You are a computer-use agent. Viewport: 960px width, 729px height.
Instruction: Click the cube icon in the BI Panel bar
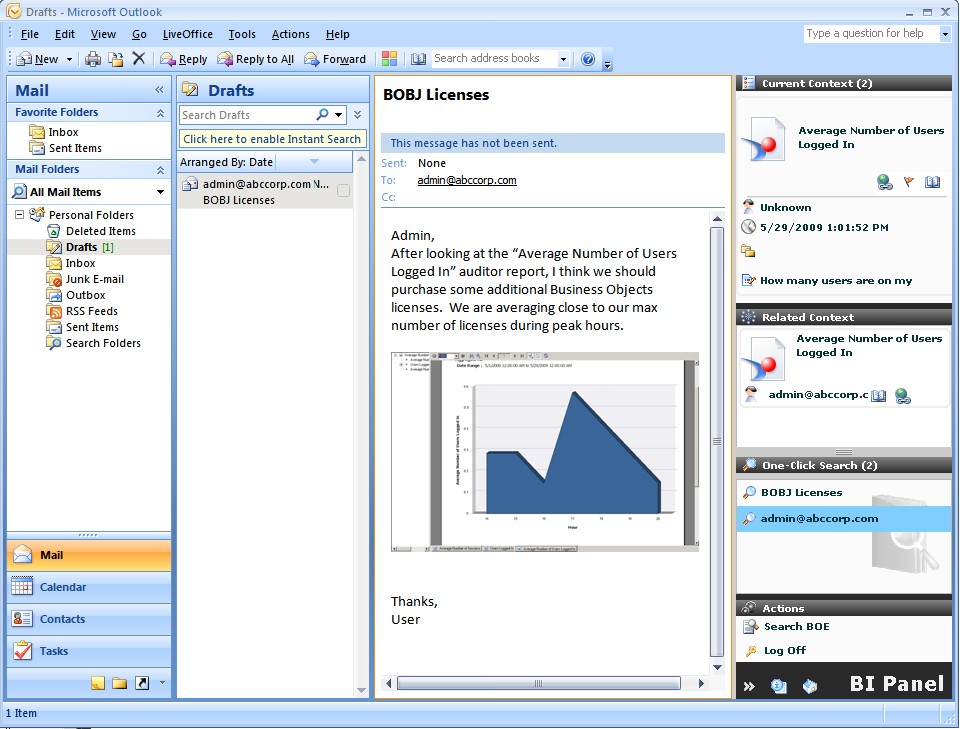(x=809, y=686)
